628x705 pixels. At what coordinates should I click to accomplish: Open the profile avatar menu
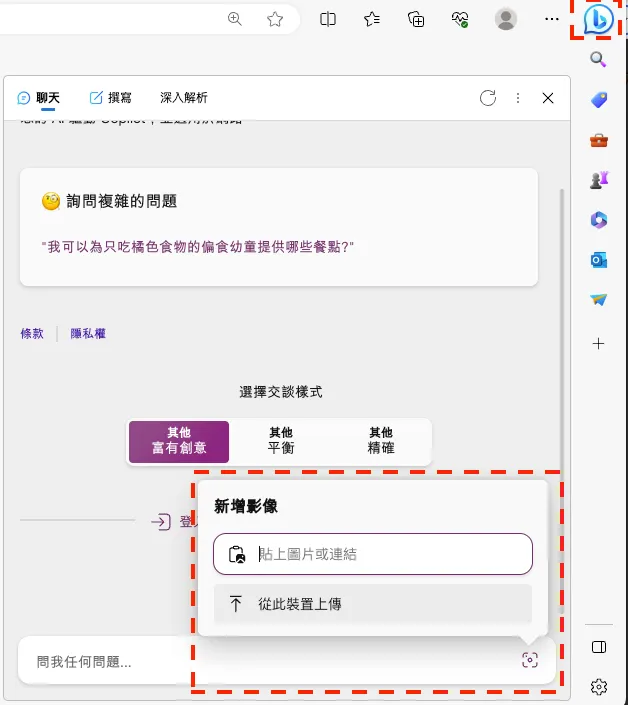click(x=506, y=19)
